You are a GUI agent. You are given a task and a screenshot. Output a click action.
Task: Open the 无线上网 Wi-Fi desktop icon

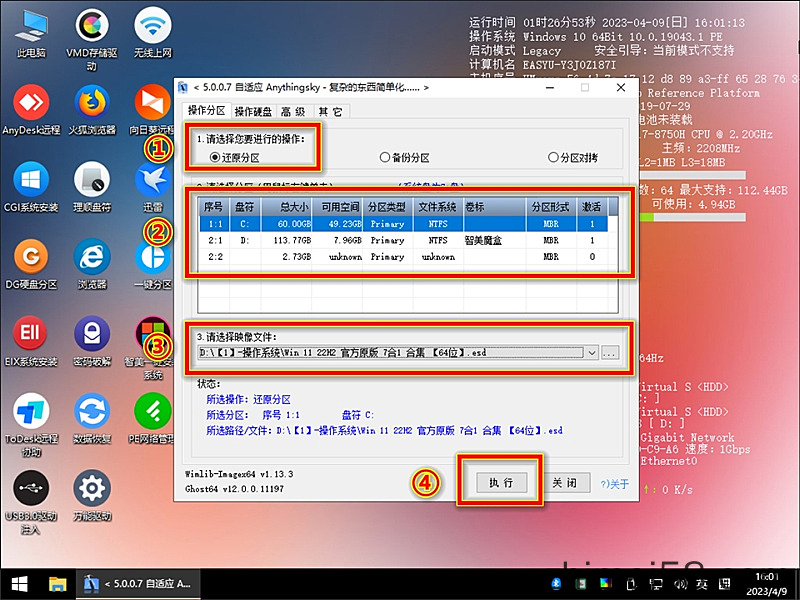tap(153, 33)
